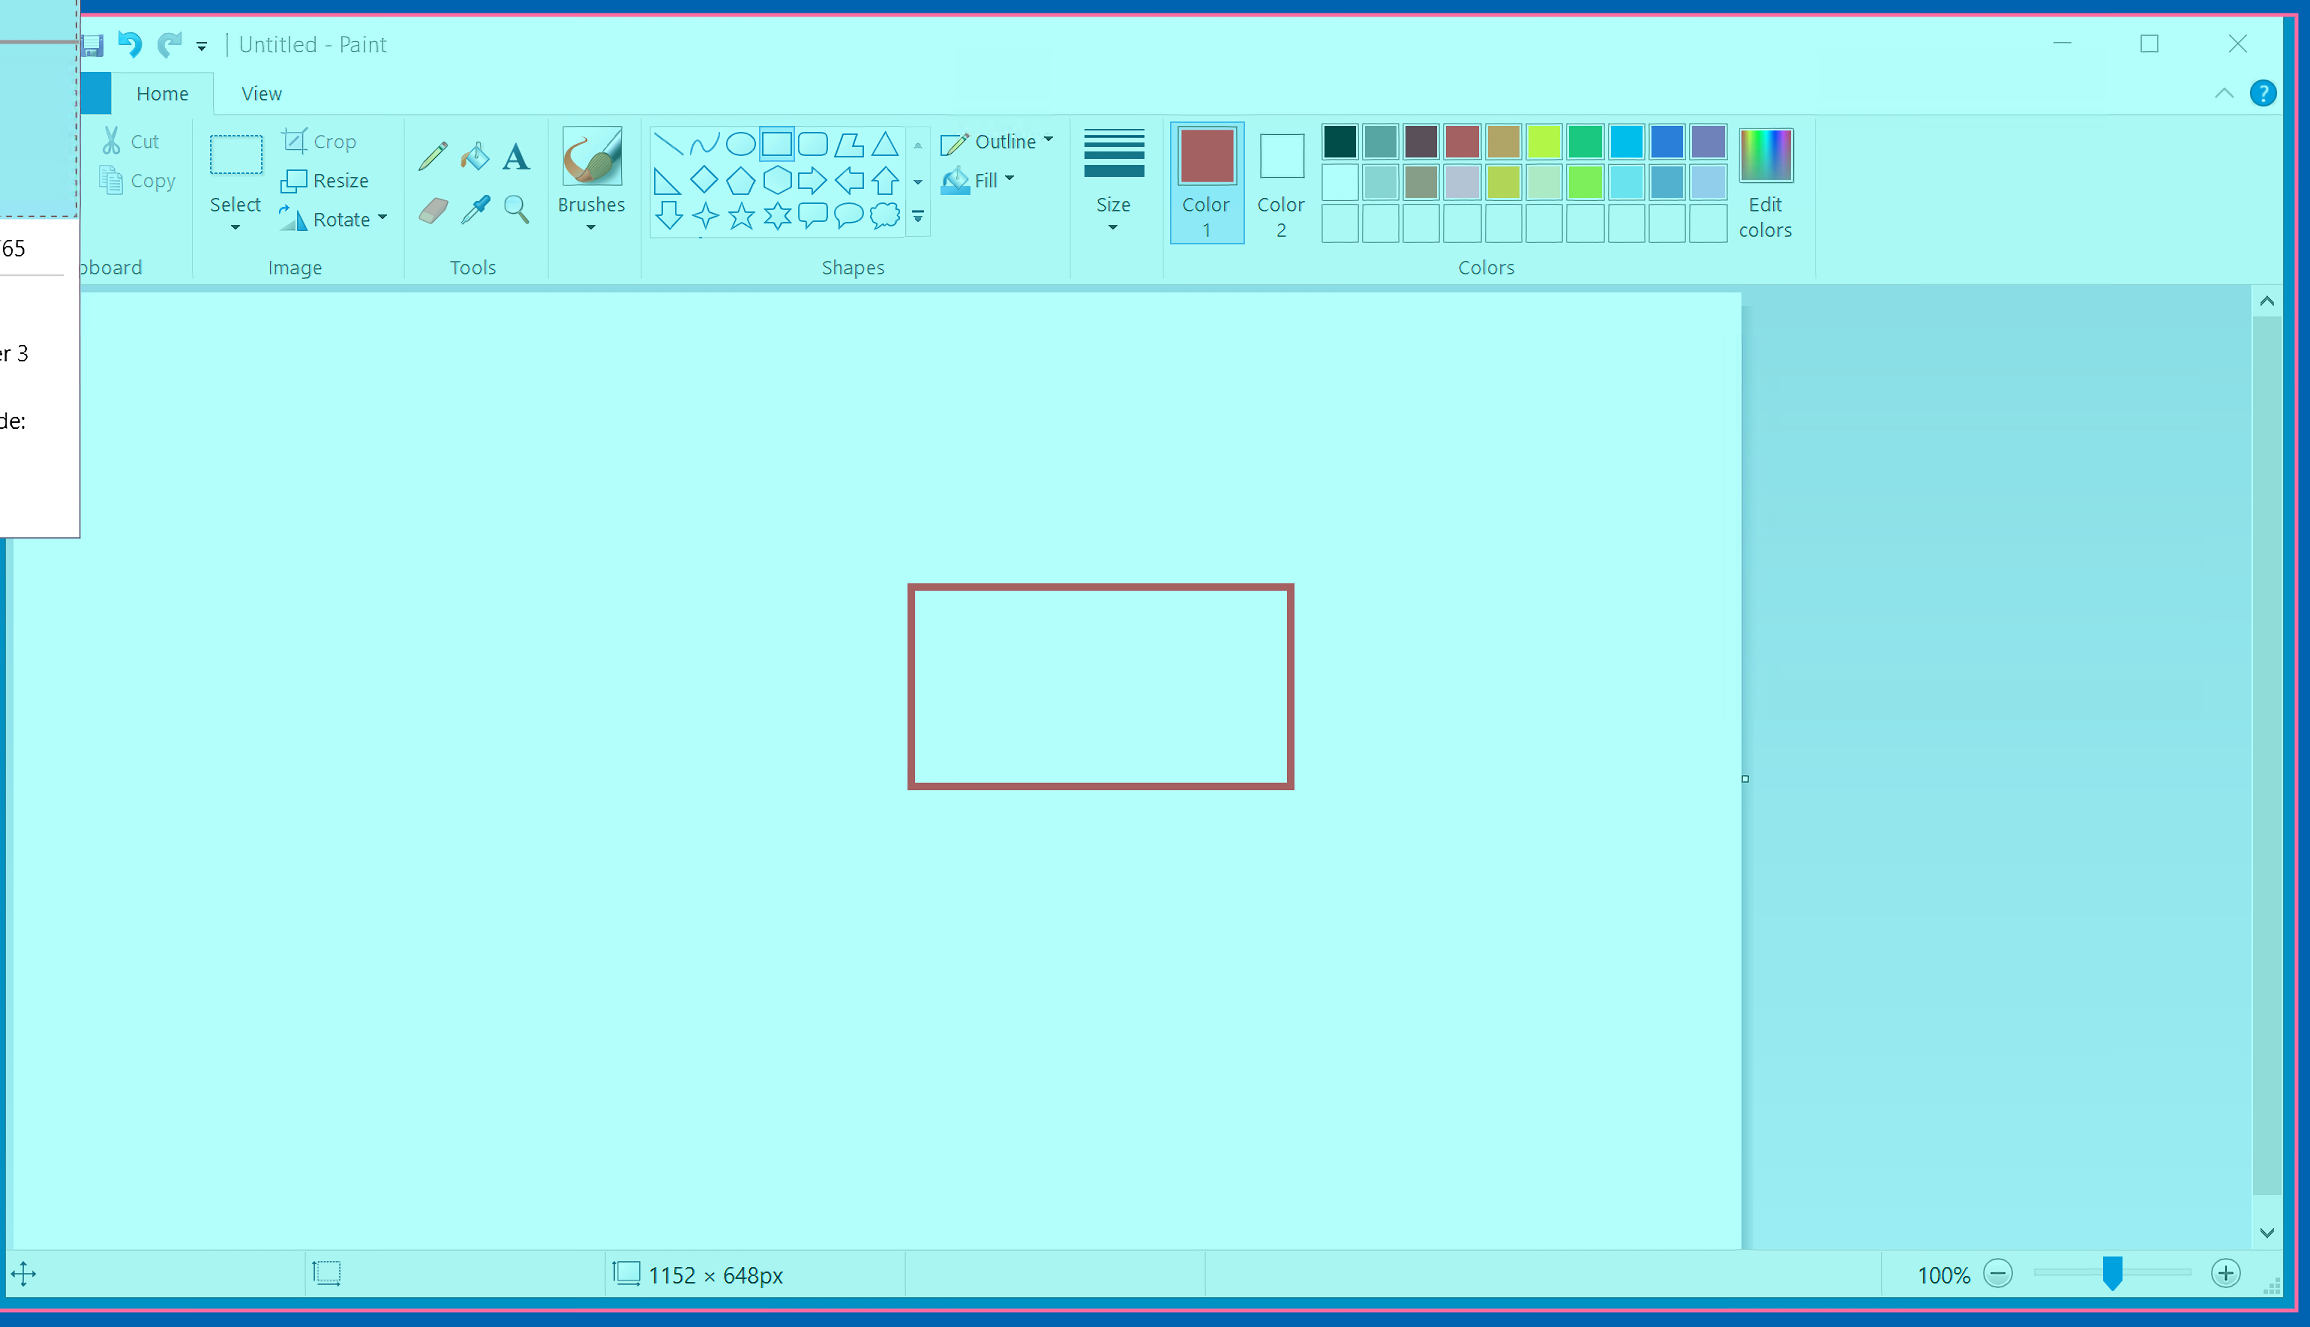Switch to the Home tab
2310x1327 pixels.
[x=162, y=93]
